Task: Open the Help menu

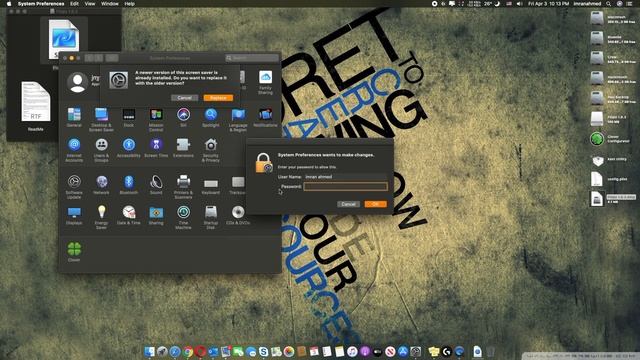Action: (x=129, y=4)
